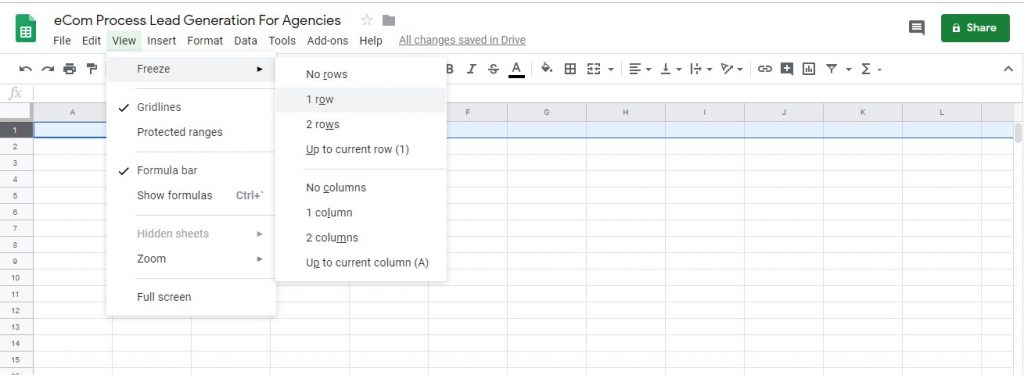1024x375 pixels.
Task: Hide the menus with the up chevron
Action: (x=1008, y=69)
